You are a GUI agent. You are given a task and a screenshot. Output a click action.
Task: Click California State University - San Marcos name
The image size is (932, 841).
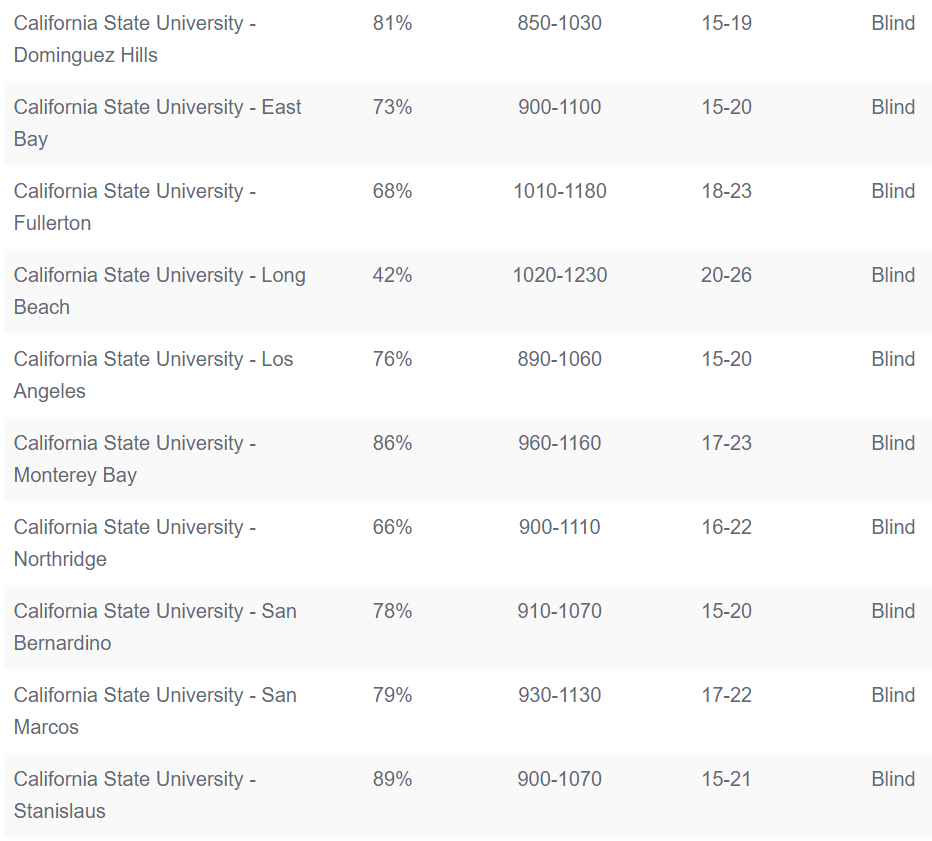155,711
